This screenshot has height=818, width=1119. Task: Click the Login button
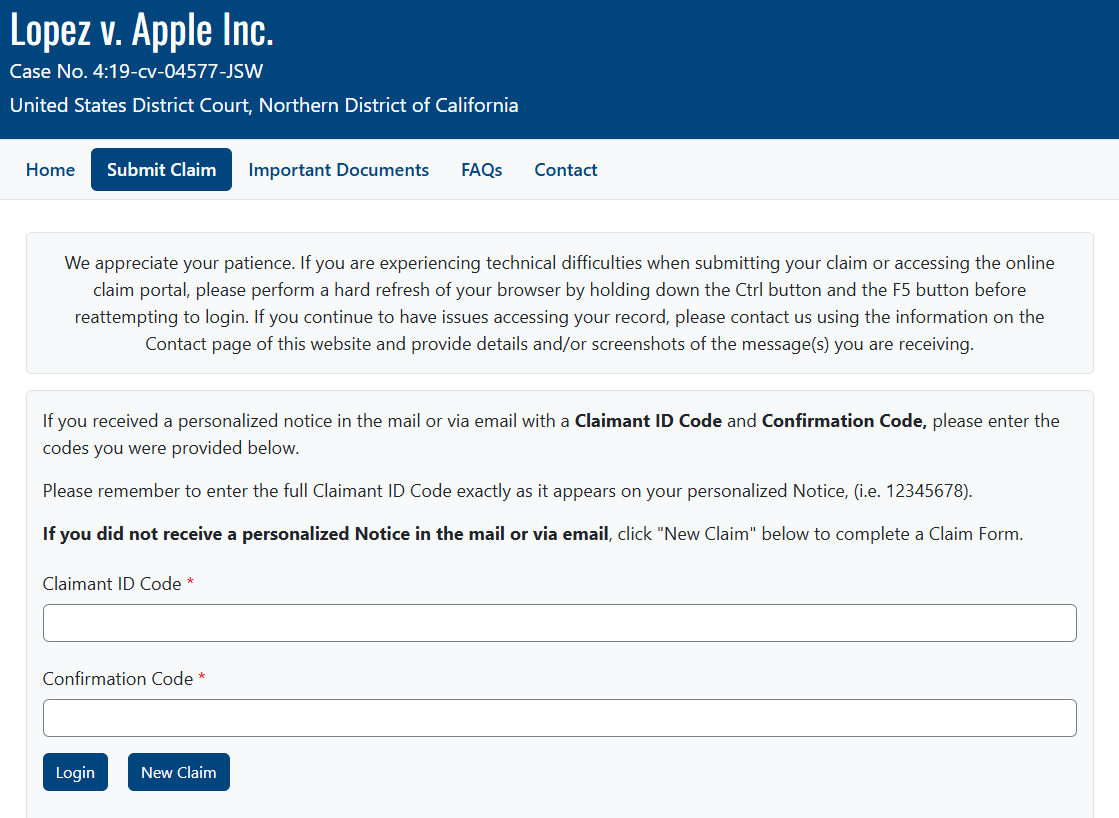click(x=75, y=772)
